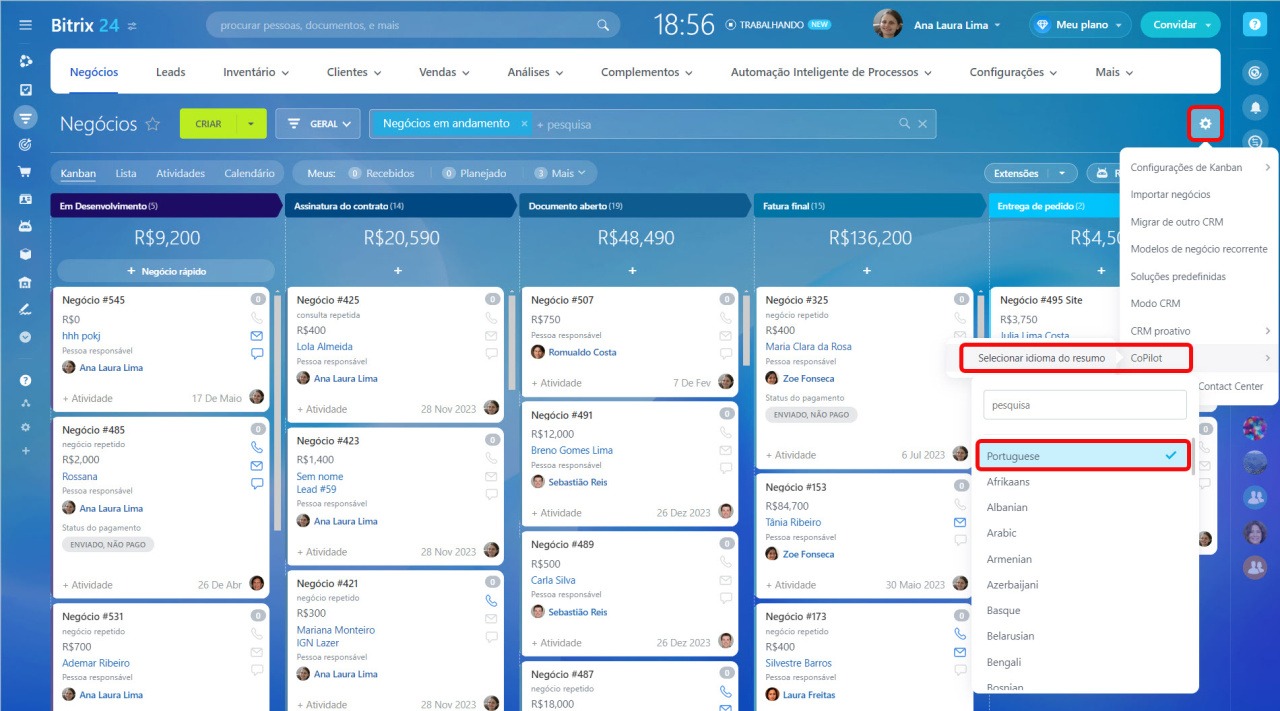Viewport: 1280px width, 711px height.
Task: Expand the Vendas menu
Action: 443,72
